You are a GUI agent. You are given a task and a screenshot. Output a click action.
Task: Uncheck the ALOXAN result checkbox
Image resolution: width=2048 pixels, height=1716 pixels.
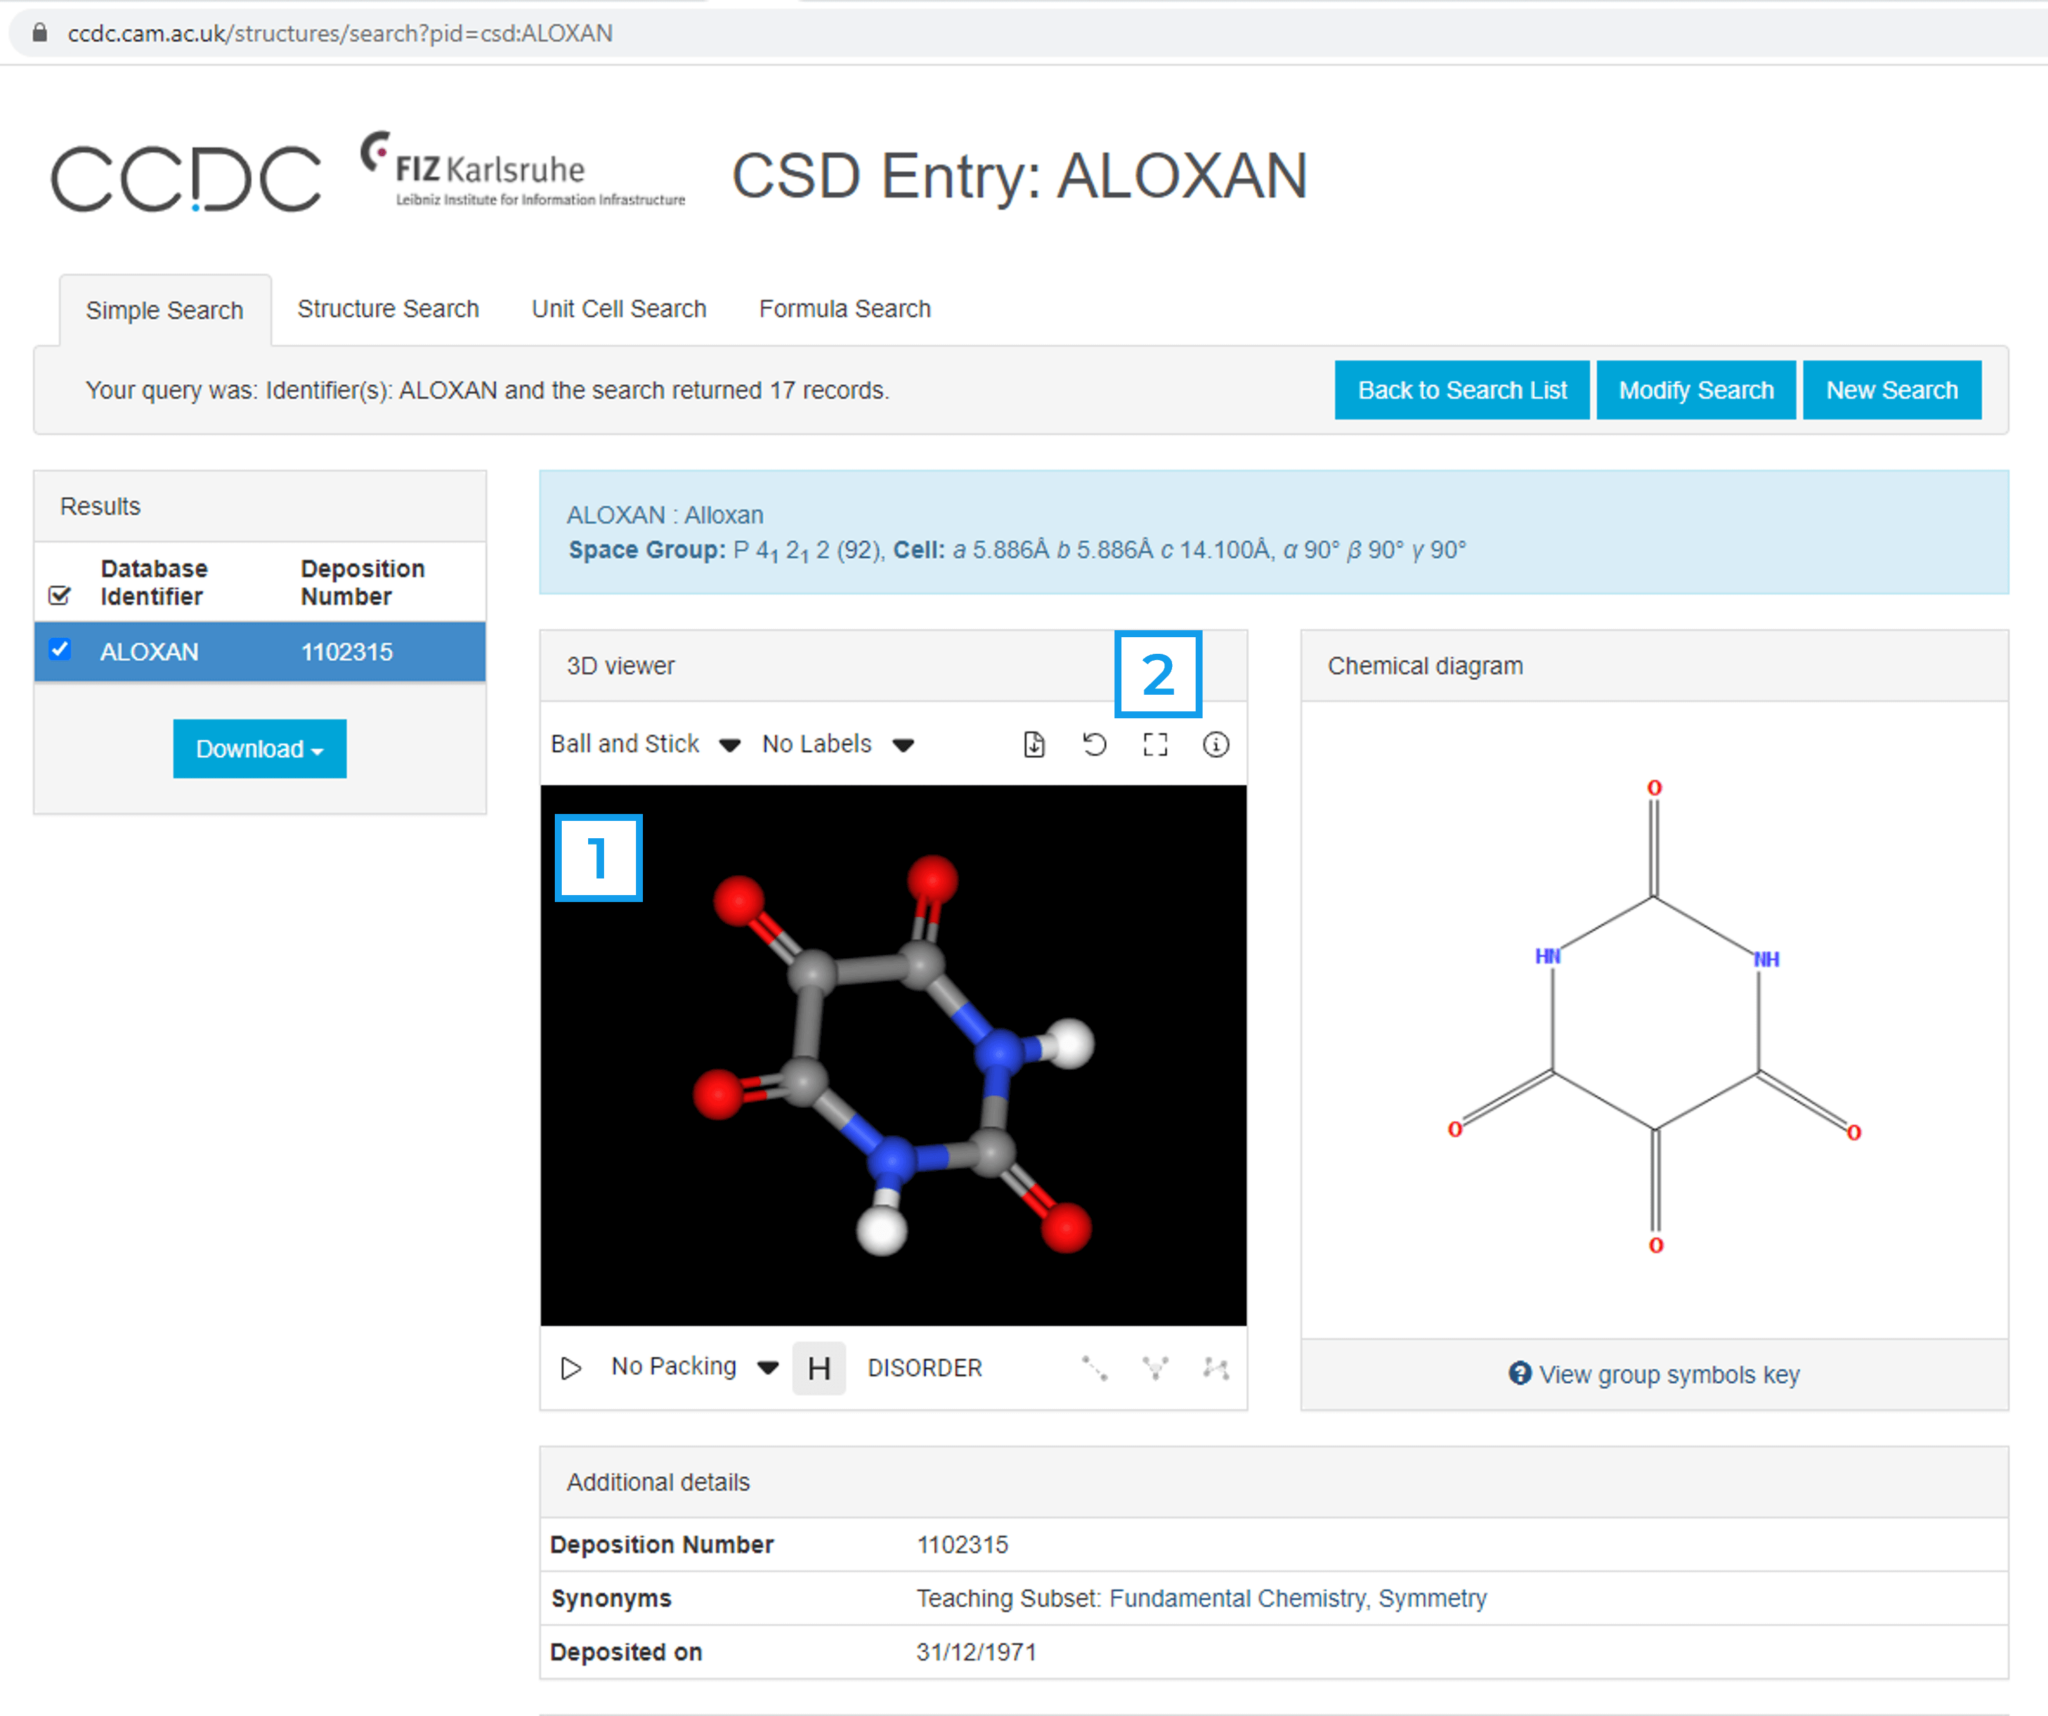pyautogui.click(x=60, y=650)
